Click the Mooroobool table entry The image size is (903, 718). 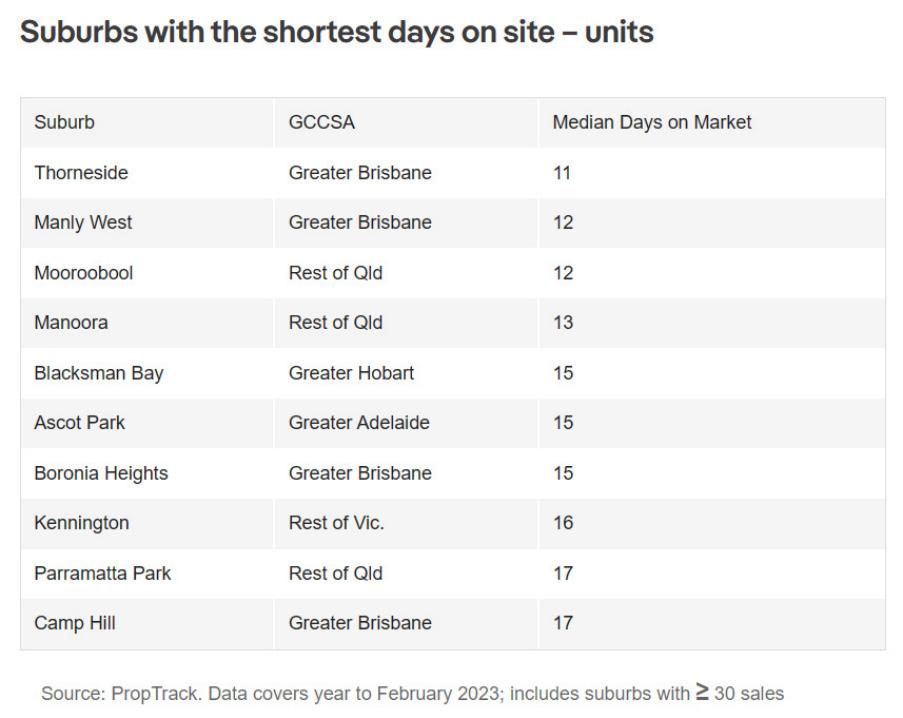[x=83, y=273]
